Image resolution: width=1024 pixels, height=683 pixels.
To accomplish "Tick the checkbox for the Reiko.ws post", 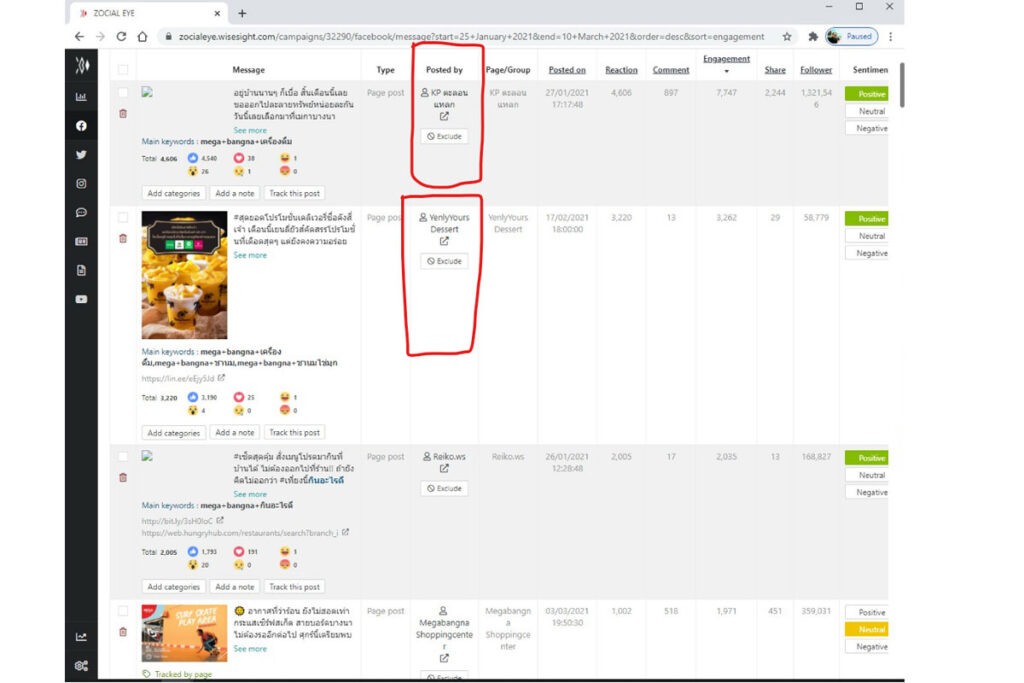I will (123, 456).
